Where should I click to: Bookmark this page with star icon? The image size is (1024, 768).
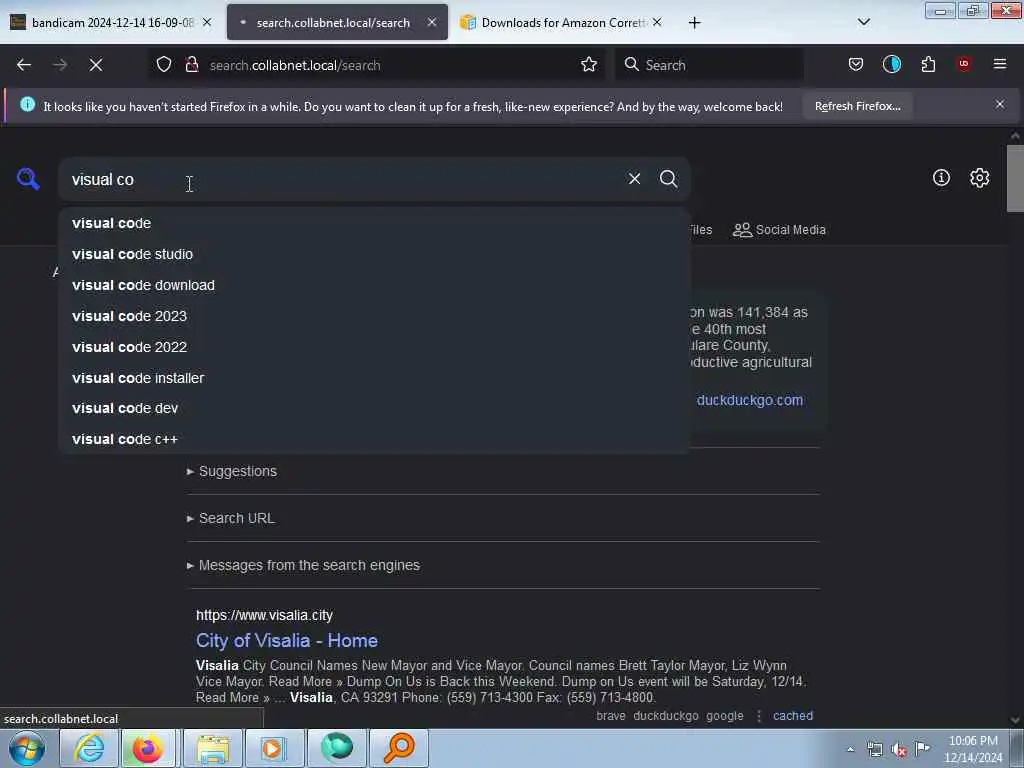pyautogui.click(x=589, y=65)
